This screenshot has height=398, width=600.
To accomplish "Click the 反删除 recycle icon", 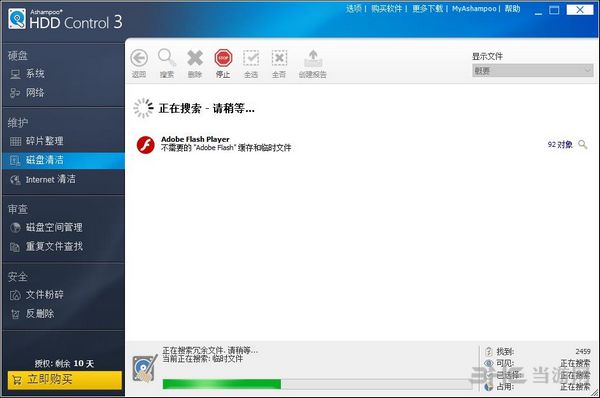I will (15, 314).
